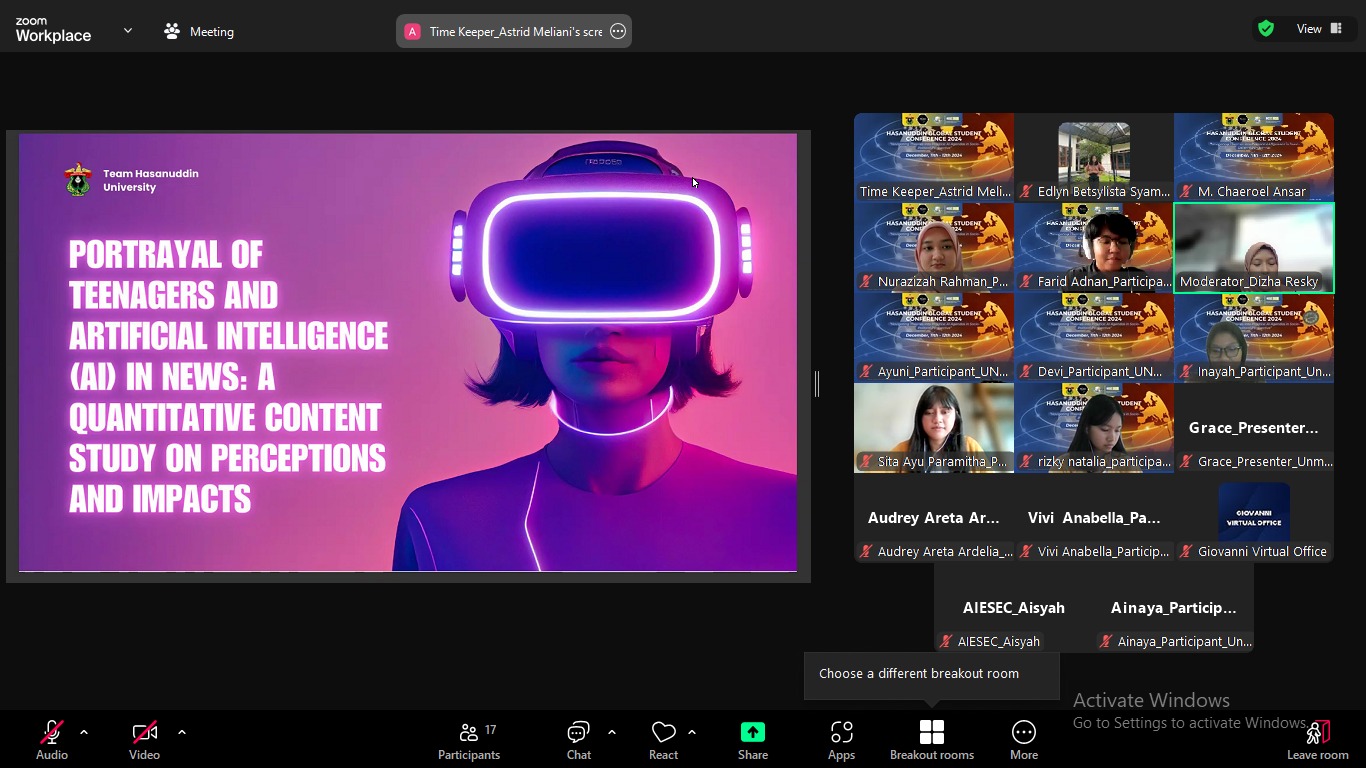Select the Devi_Participant video tile
Viewport: 1366px width, 768px height.
pyautogui.click(x=1094, y=337)
